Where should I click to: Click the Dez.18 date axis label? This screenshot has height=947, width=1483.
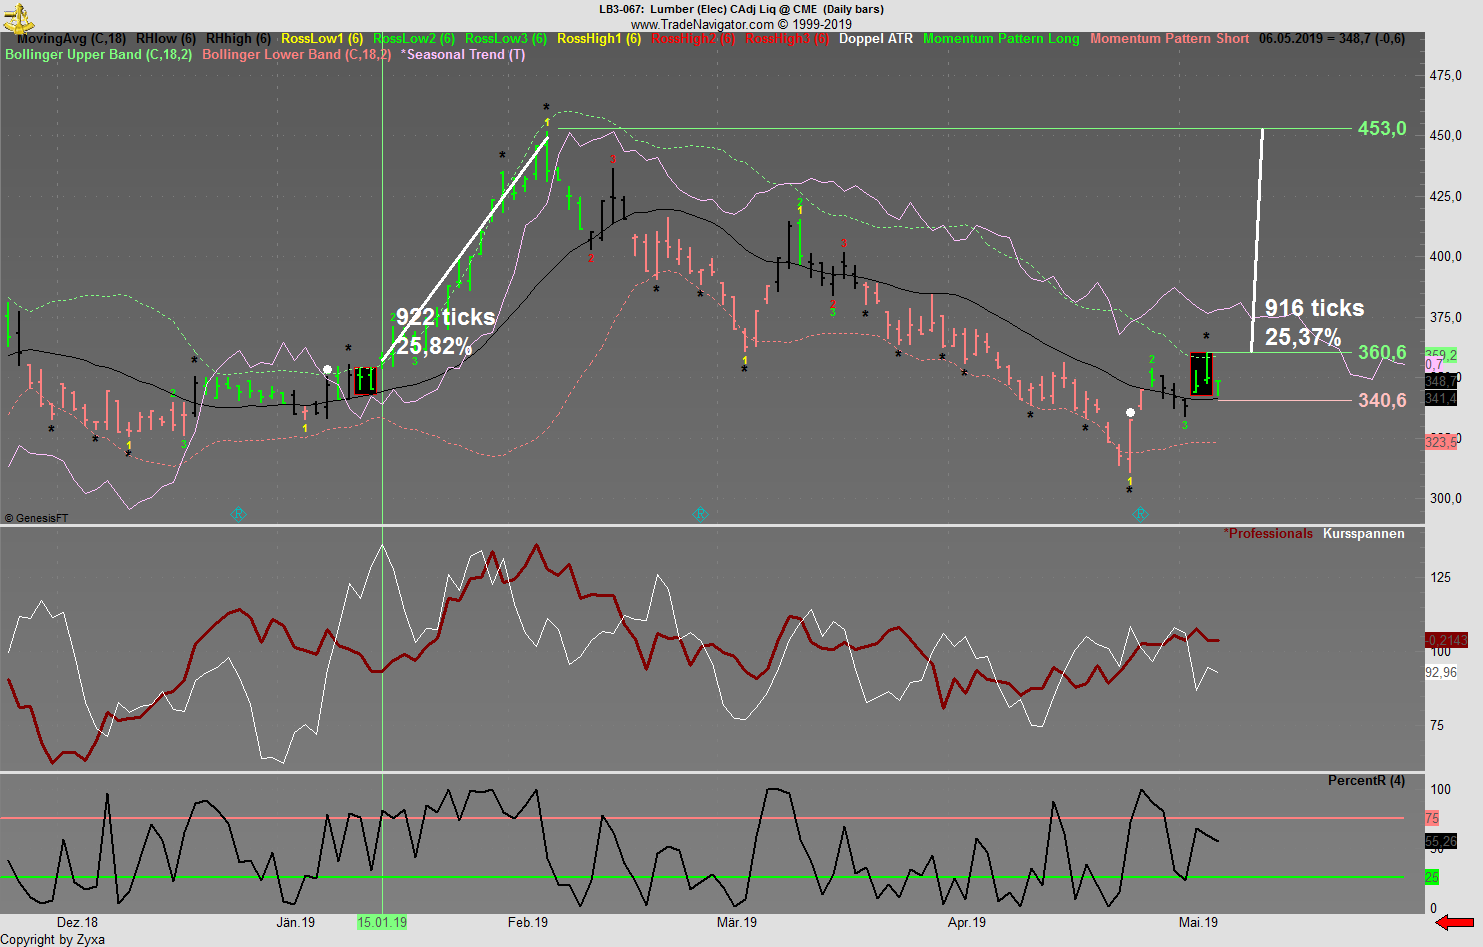(x=77, y=922)
